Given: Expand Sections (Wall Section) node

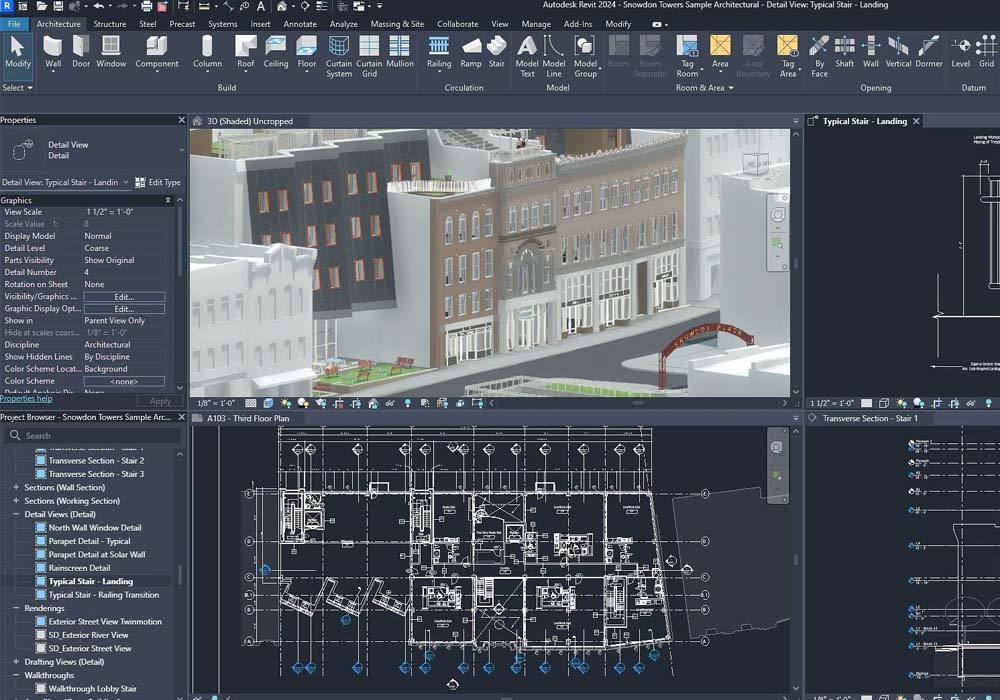Looking at the screenshot, I should click(x=16, y=487).
